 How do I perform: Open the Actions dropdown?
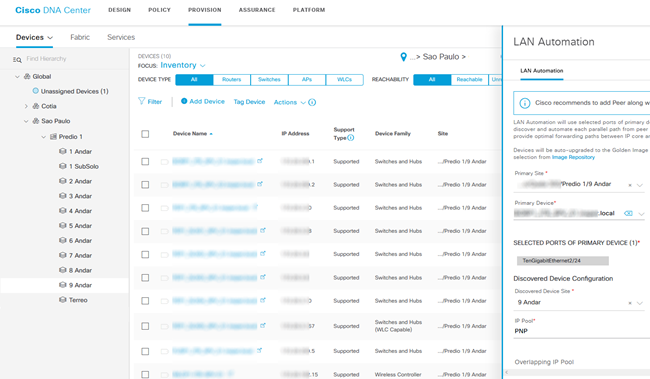pos(290,102)
